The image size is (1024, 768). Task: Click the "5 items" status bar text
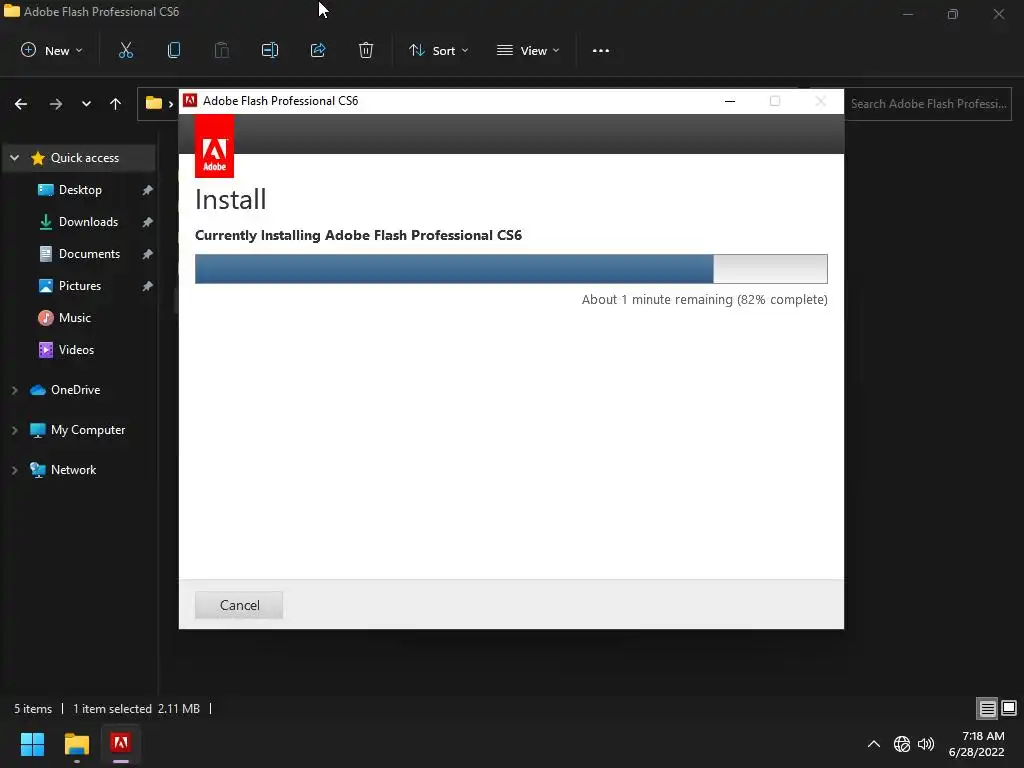[x=33, y=709]
